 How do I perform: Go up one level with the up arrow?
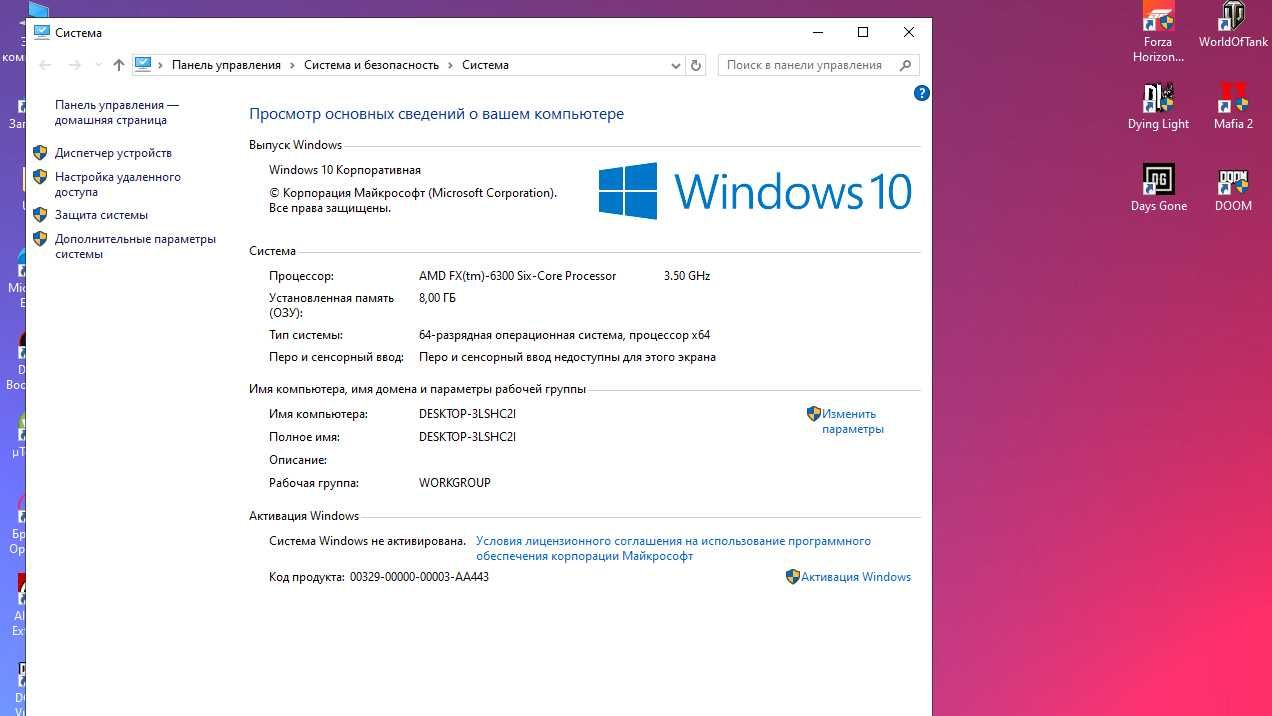(119, 65)
